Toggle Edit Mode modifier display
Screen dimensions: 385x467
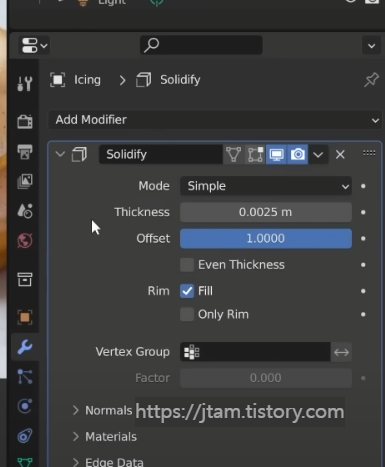[x=255, y=154]
